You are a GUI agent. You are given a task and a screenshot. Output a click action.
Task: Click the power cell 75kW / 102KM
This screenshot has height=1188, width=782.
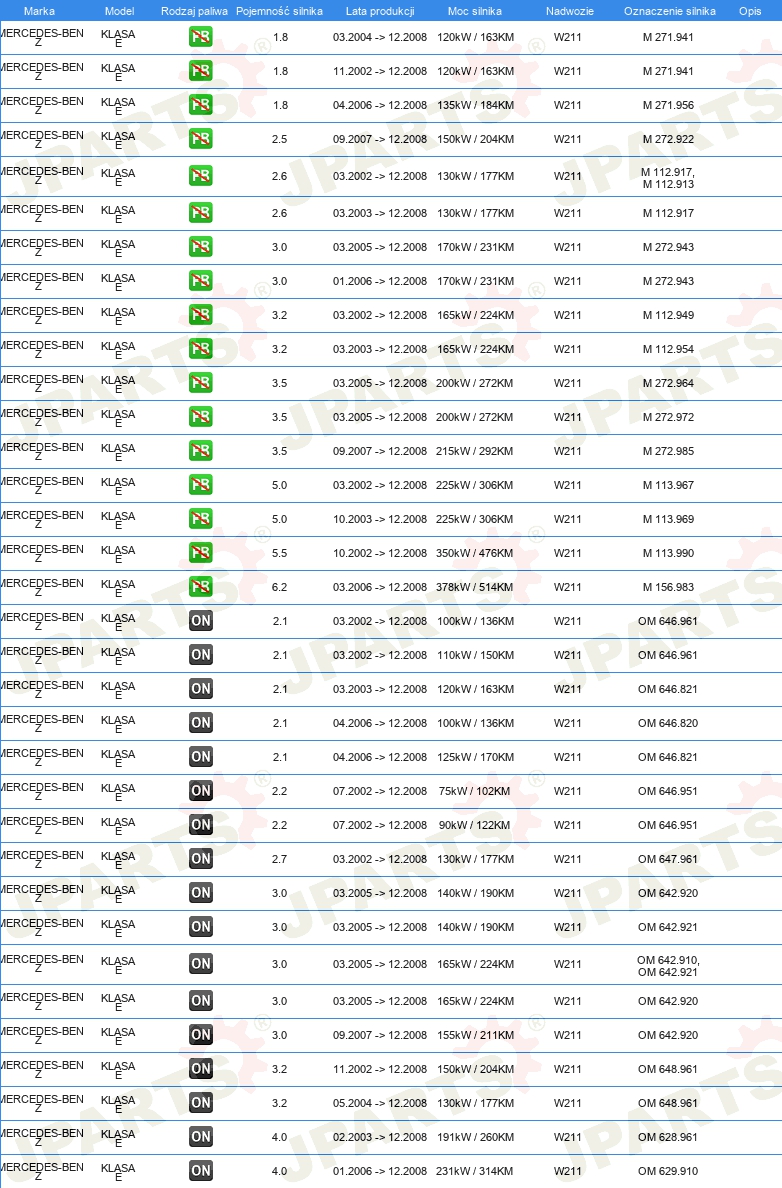coord(474,791)
